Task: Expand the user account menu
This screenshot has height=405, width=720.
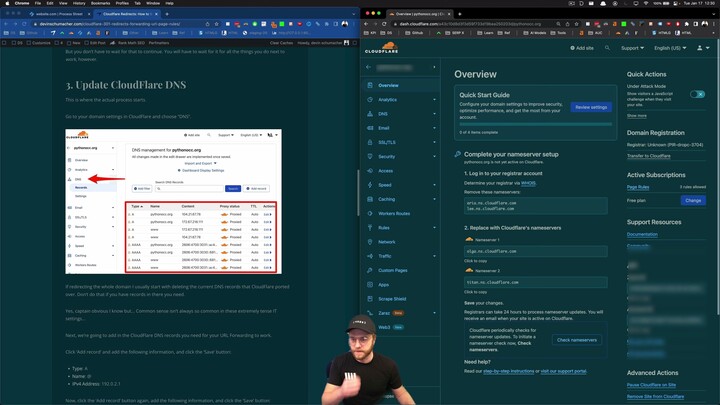Action: click(702, 48)
